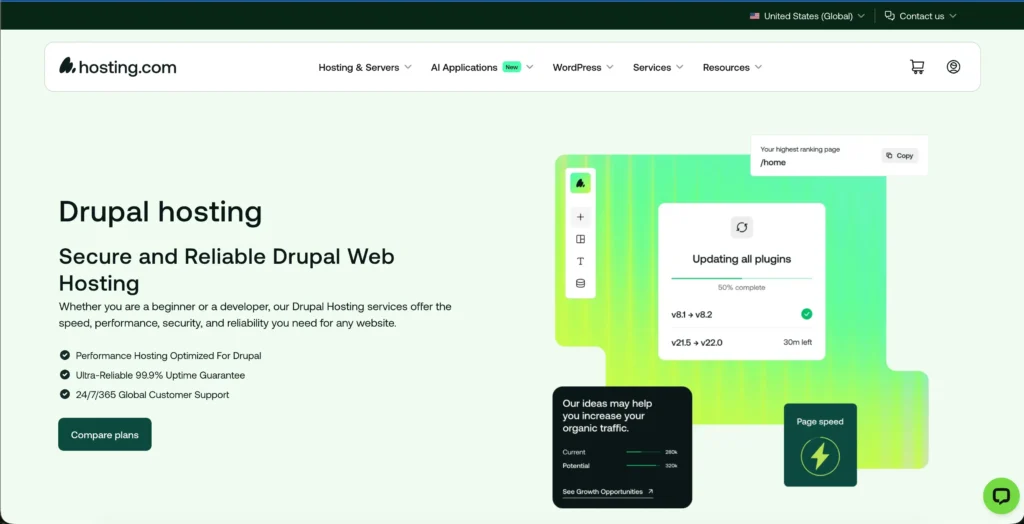The height and width of the screenshot is (524, 1024).
Task: Click the organic traffic ideas card heading
Action: click(x=607, y=416)
